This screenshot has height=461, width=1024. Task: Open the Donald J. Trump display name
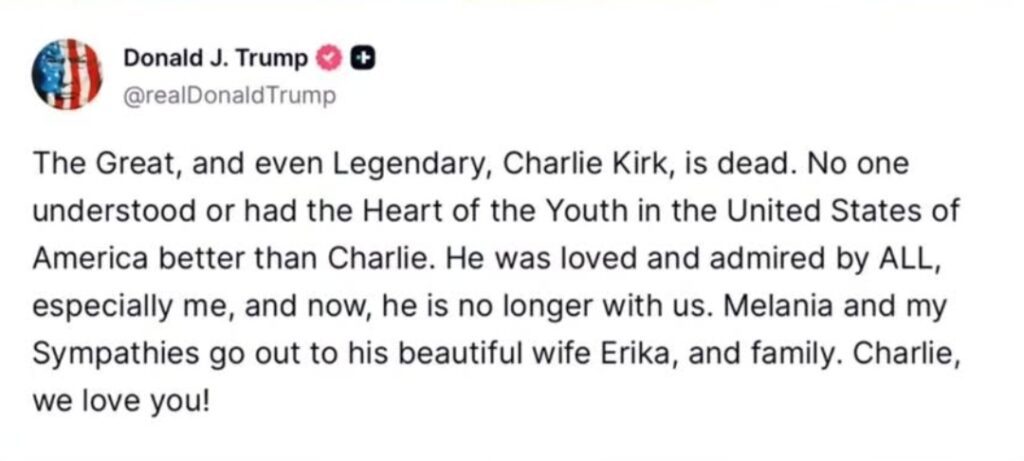(x=215, y=58)
